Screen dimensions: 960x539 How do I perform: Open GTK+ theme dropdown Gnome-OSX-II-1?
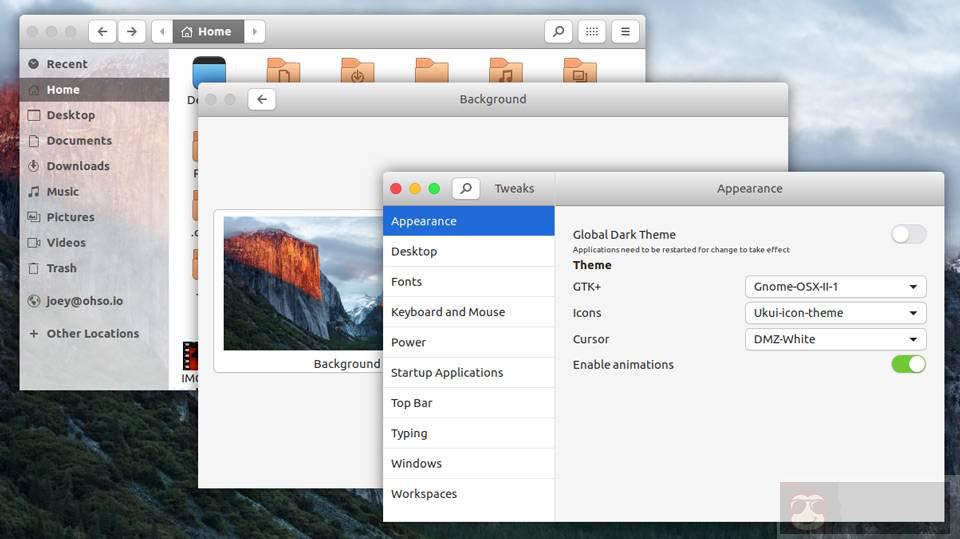pyautogui.click(x=836, y=287)
